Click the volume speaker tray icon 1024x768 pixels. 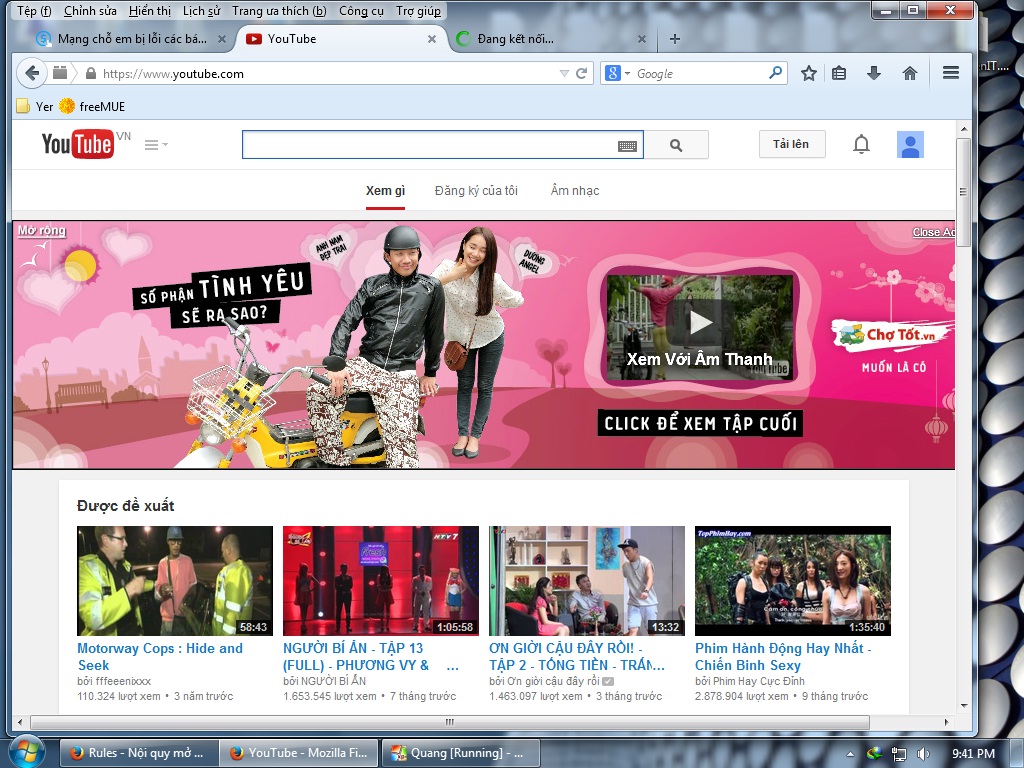tap(923, 754)
